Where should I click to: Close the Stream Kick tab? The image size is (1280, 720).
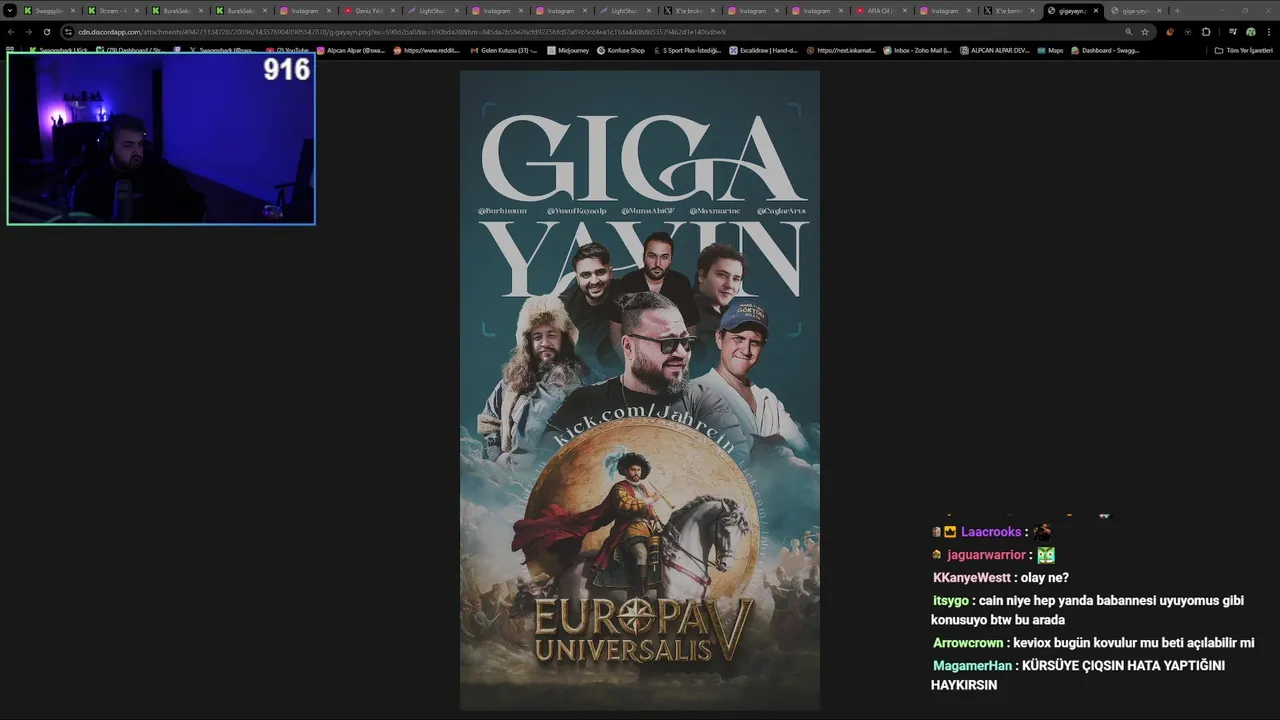pyautogui.click(x=137, y=11)
